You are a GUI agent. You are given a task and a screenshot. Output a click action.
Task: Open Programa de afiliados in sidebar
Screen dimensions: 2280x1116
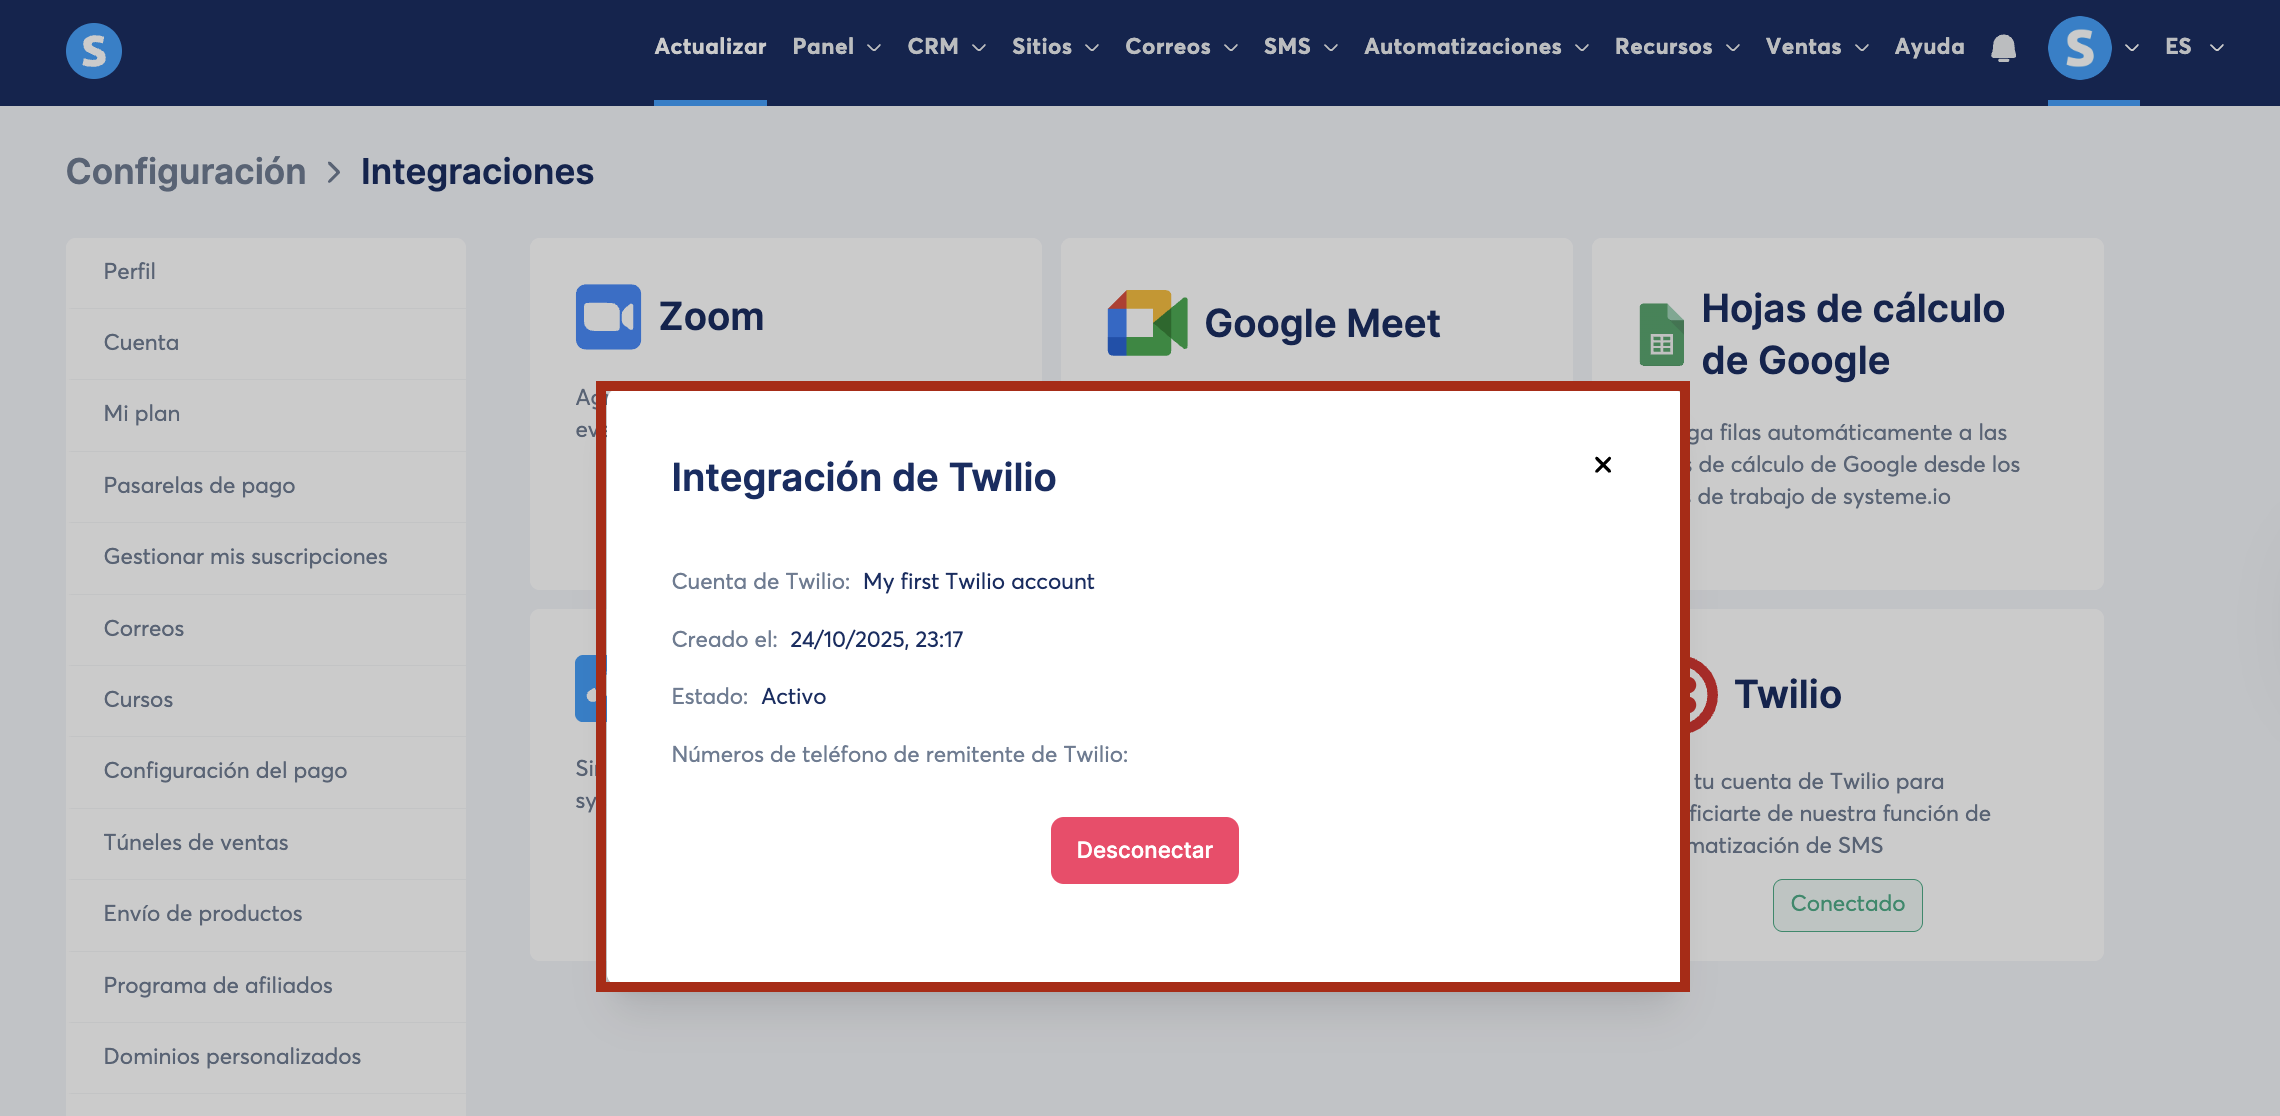218,985
